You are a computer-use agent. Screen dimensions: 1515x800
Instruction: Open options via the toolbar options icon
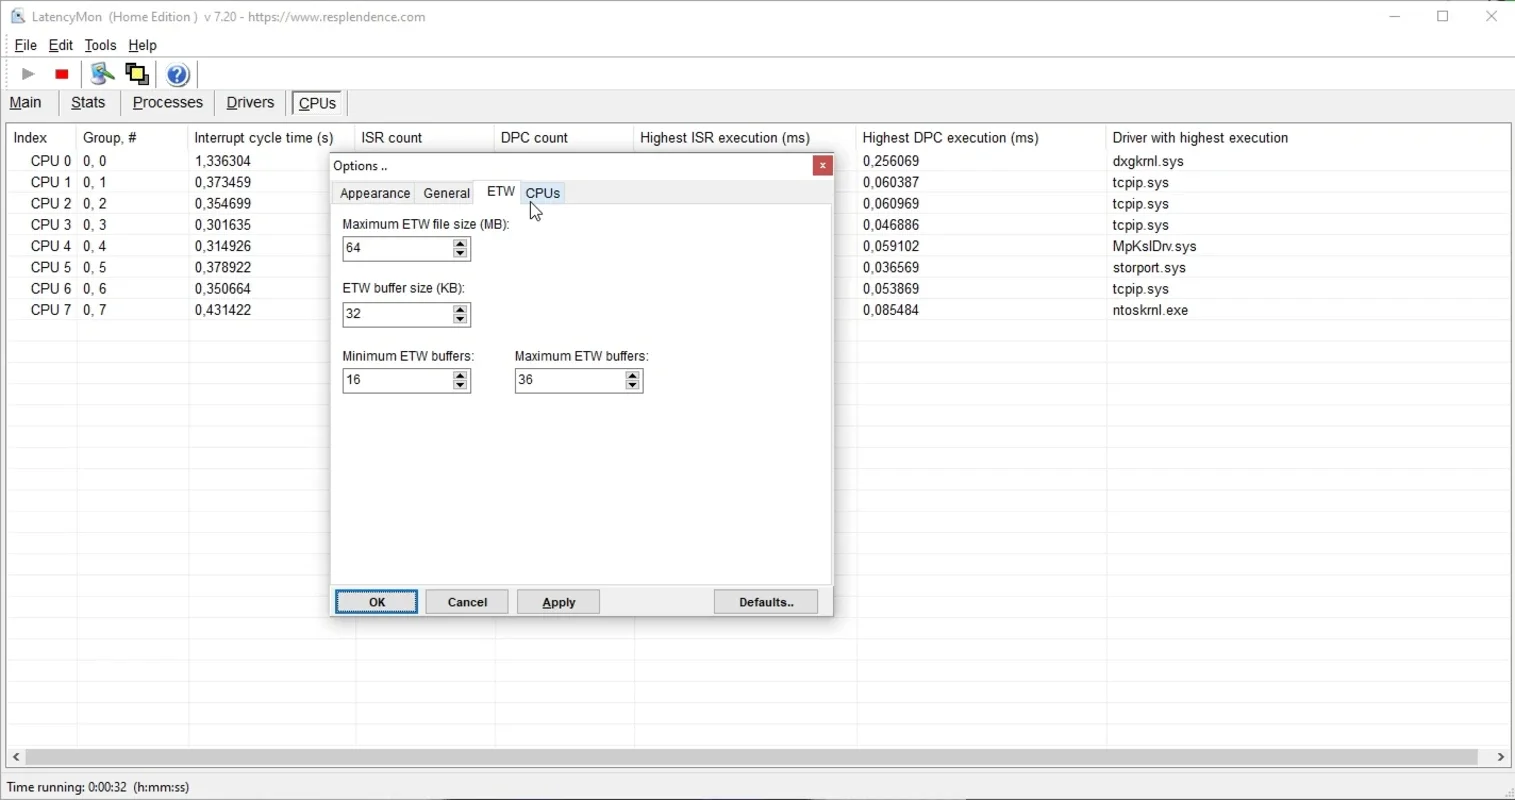click(x=101, y=74)
